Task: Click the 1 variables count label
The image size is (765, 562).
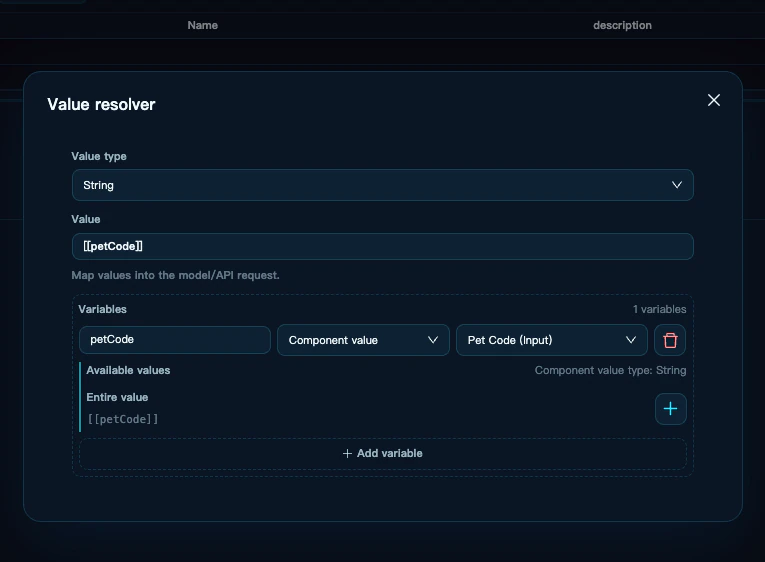Action: pos(659,309)
